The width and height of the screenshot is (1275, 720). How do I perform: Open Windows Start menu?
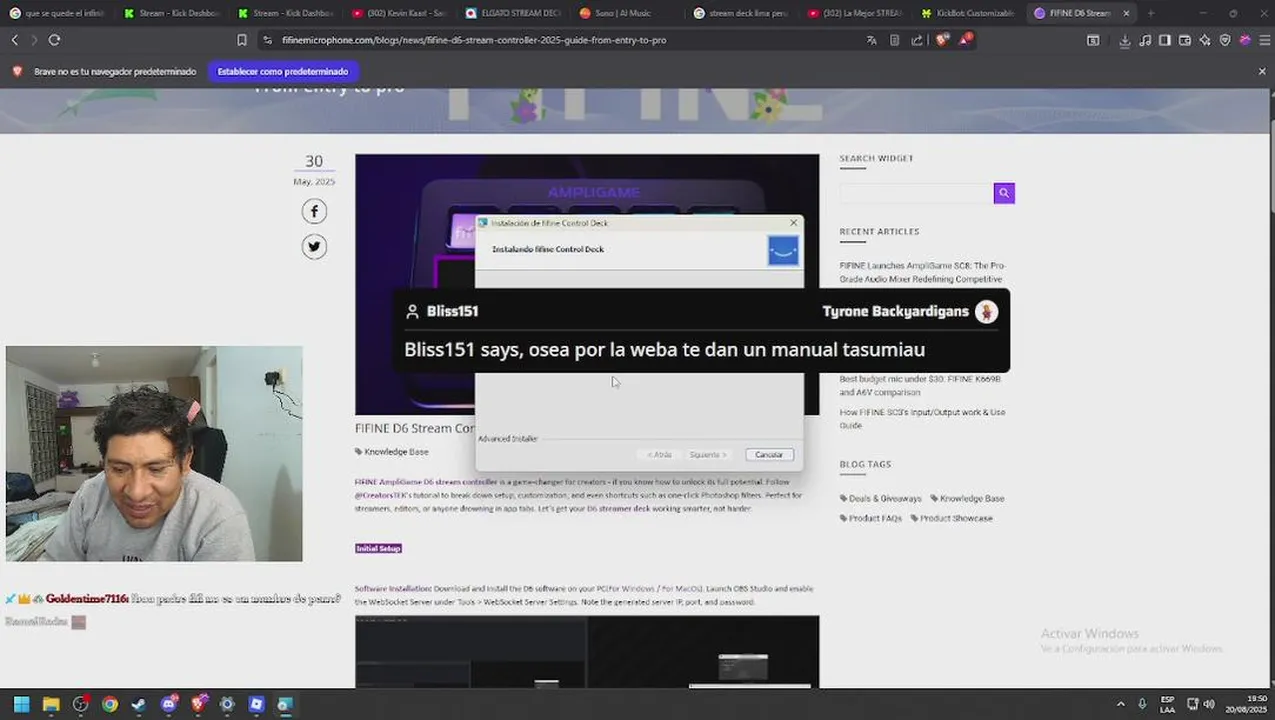pyautogui.click(x=21, y=704)
